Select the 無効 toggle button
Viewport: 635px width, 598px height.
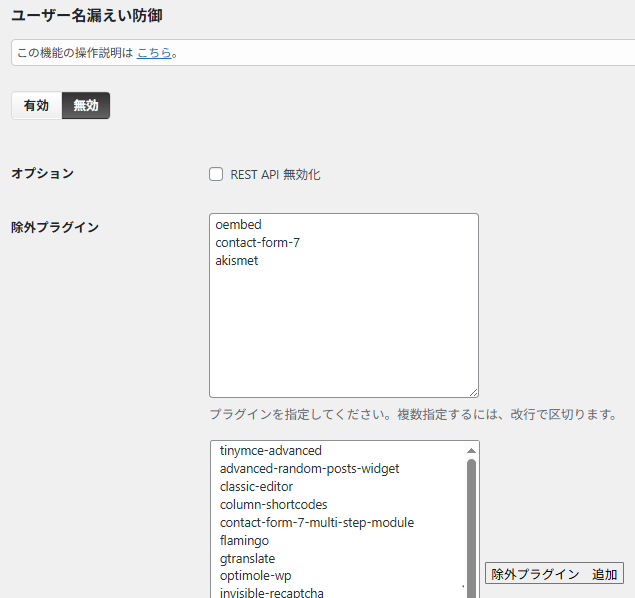[x=86, y=105]
